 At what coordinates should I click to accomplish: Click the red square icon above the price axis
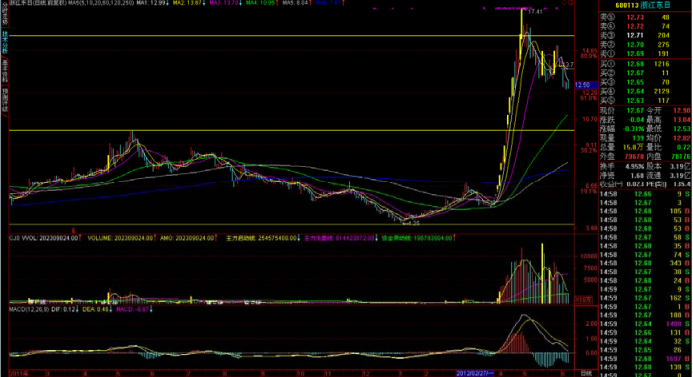point(571,3)
